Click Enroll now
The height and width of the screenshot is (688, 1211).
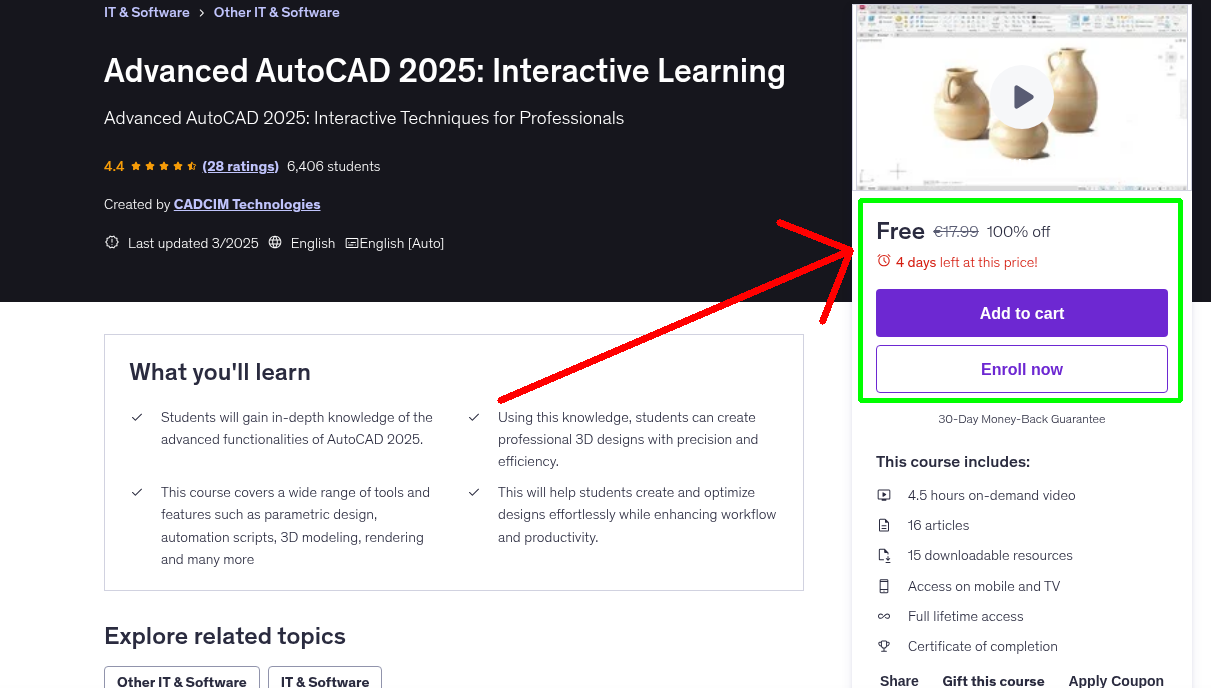point(1021,368)
